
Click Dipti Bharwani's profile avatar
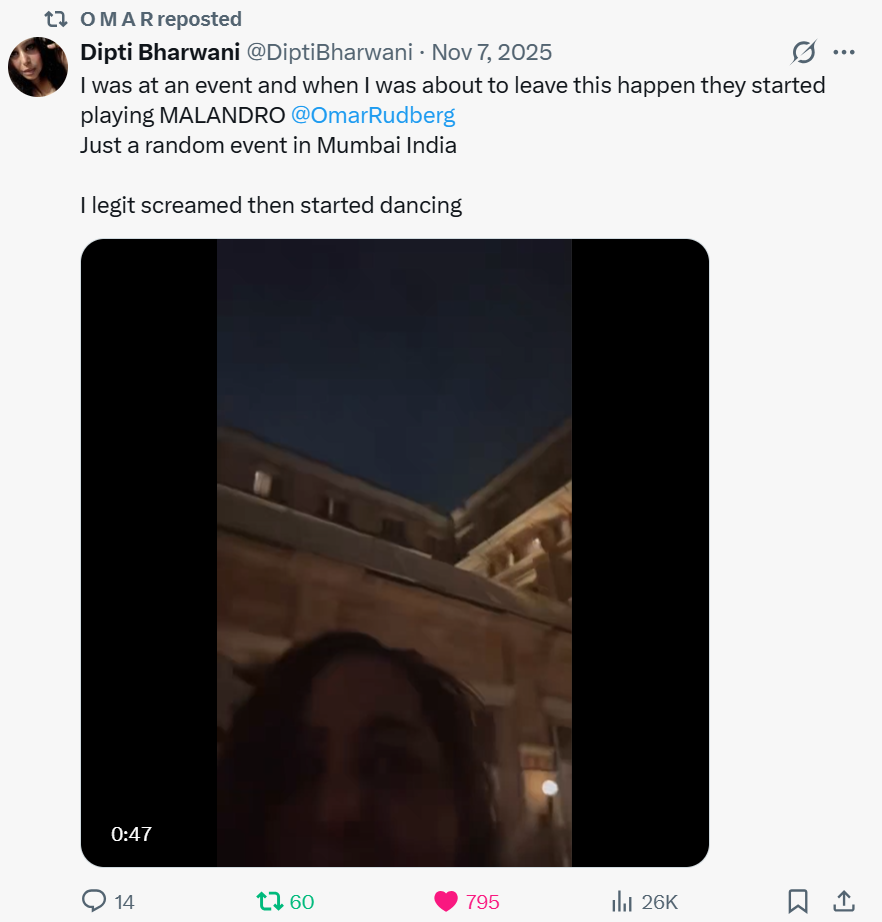(x=38, y=67)
